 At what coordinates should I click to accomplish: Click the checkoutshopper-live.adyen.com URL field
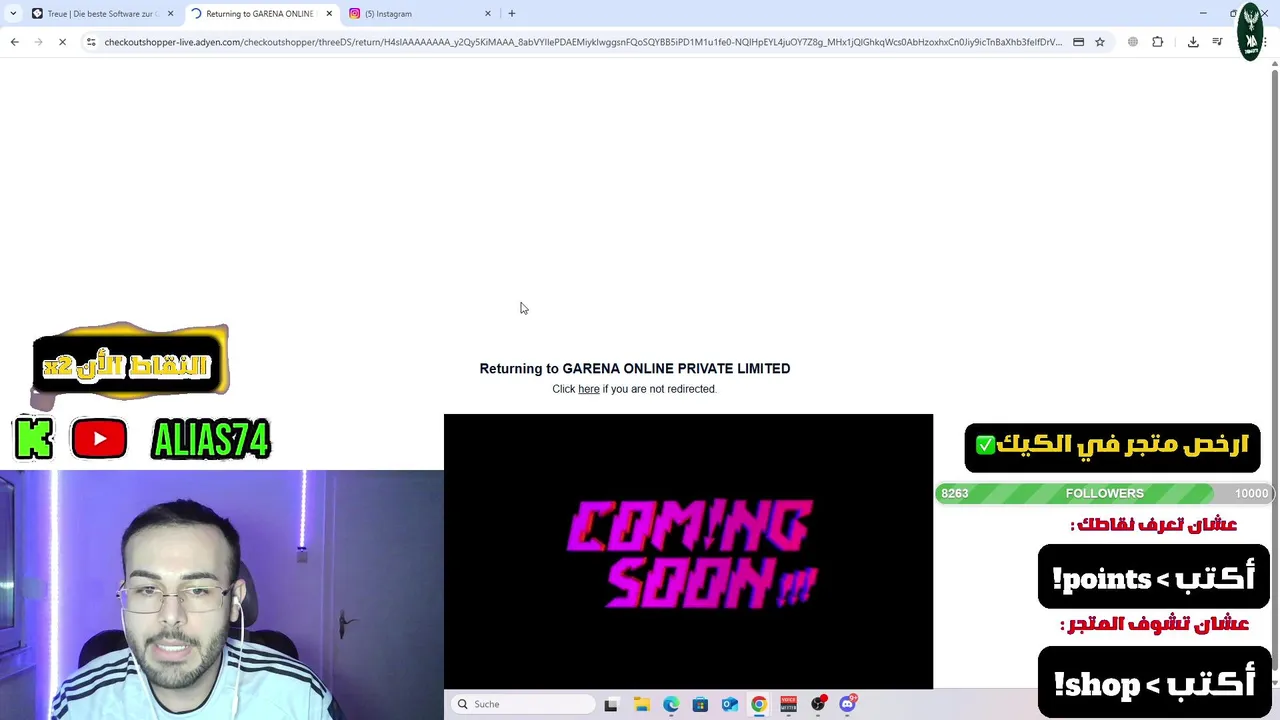click(583, 42)
